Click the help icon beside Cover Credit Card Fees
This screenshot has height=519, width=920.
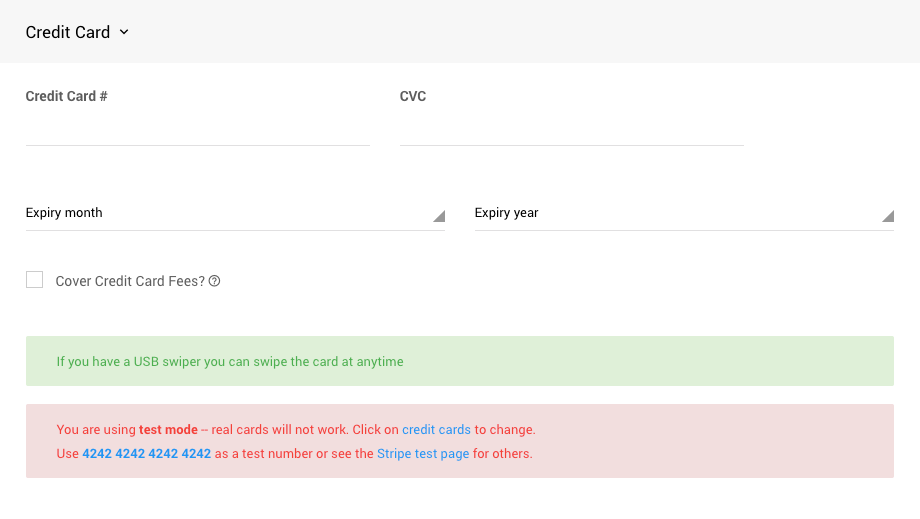tap(214, 281)
